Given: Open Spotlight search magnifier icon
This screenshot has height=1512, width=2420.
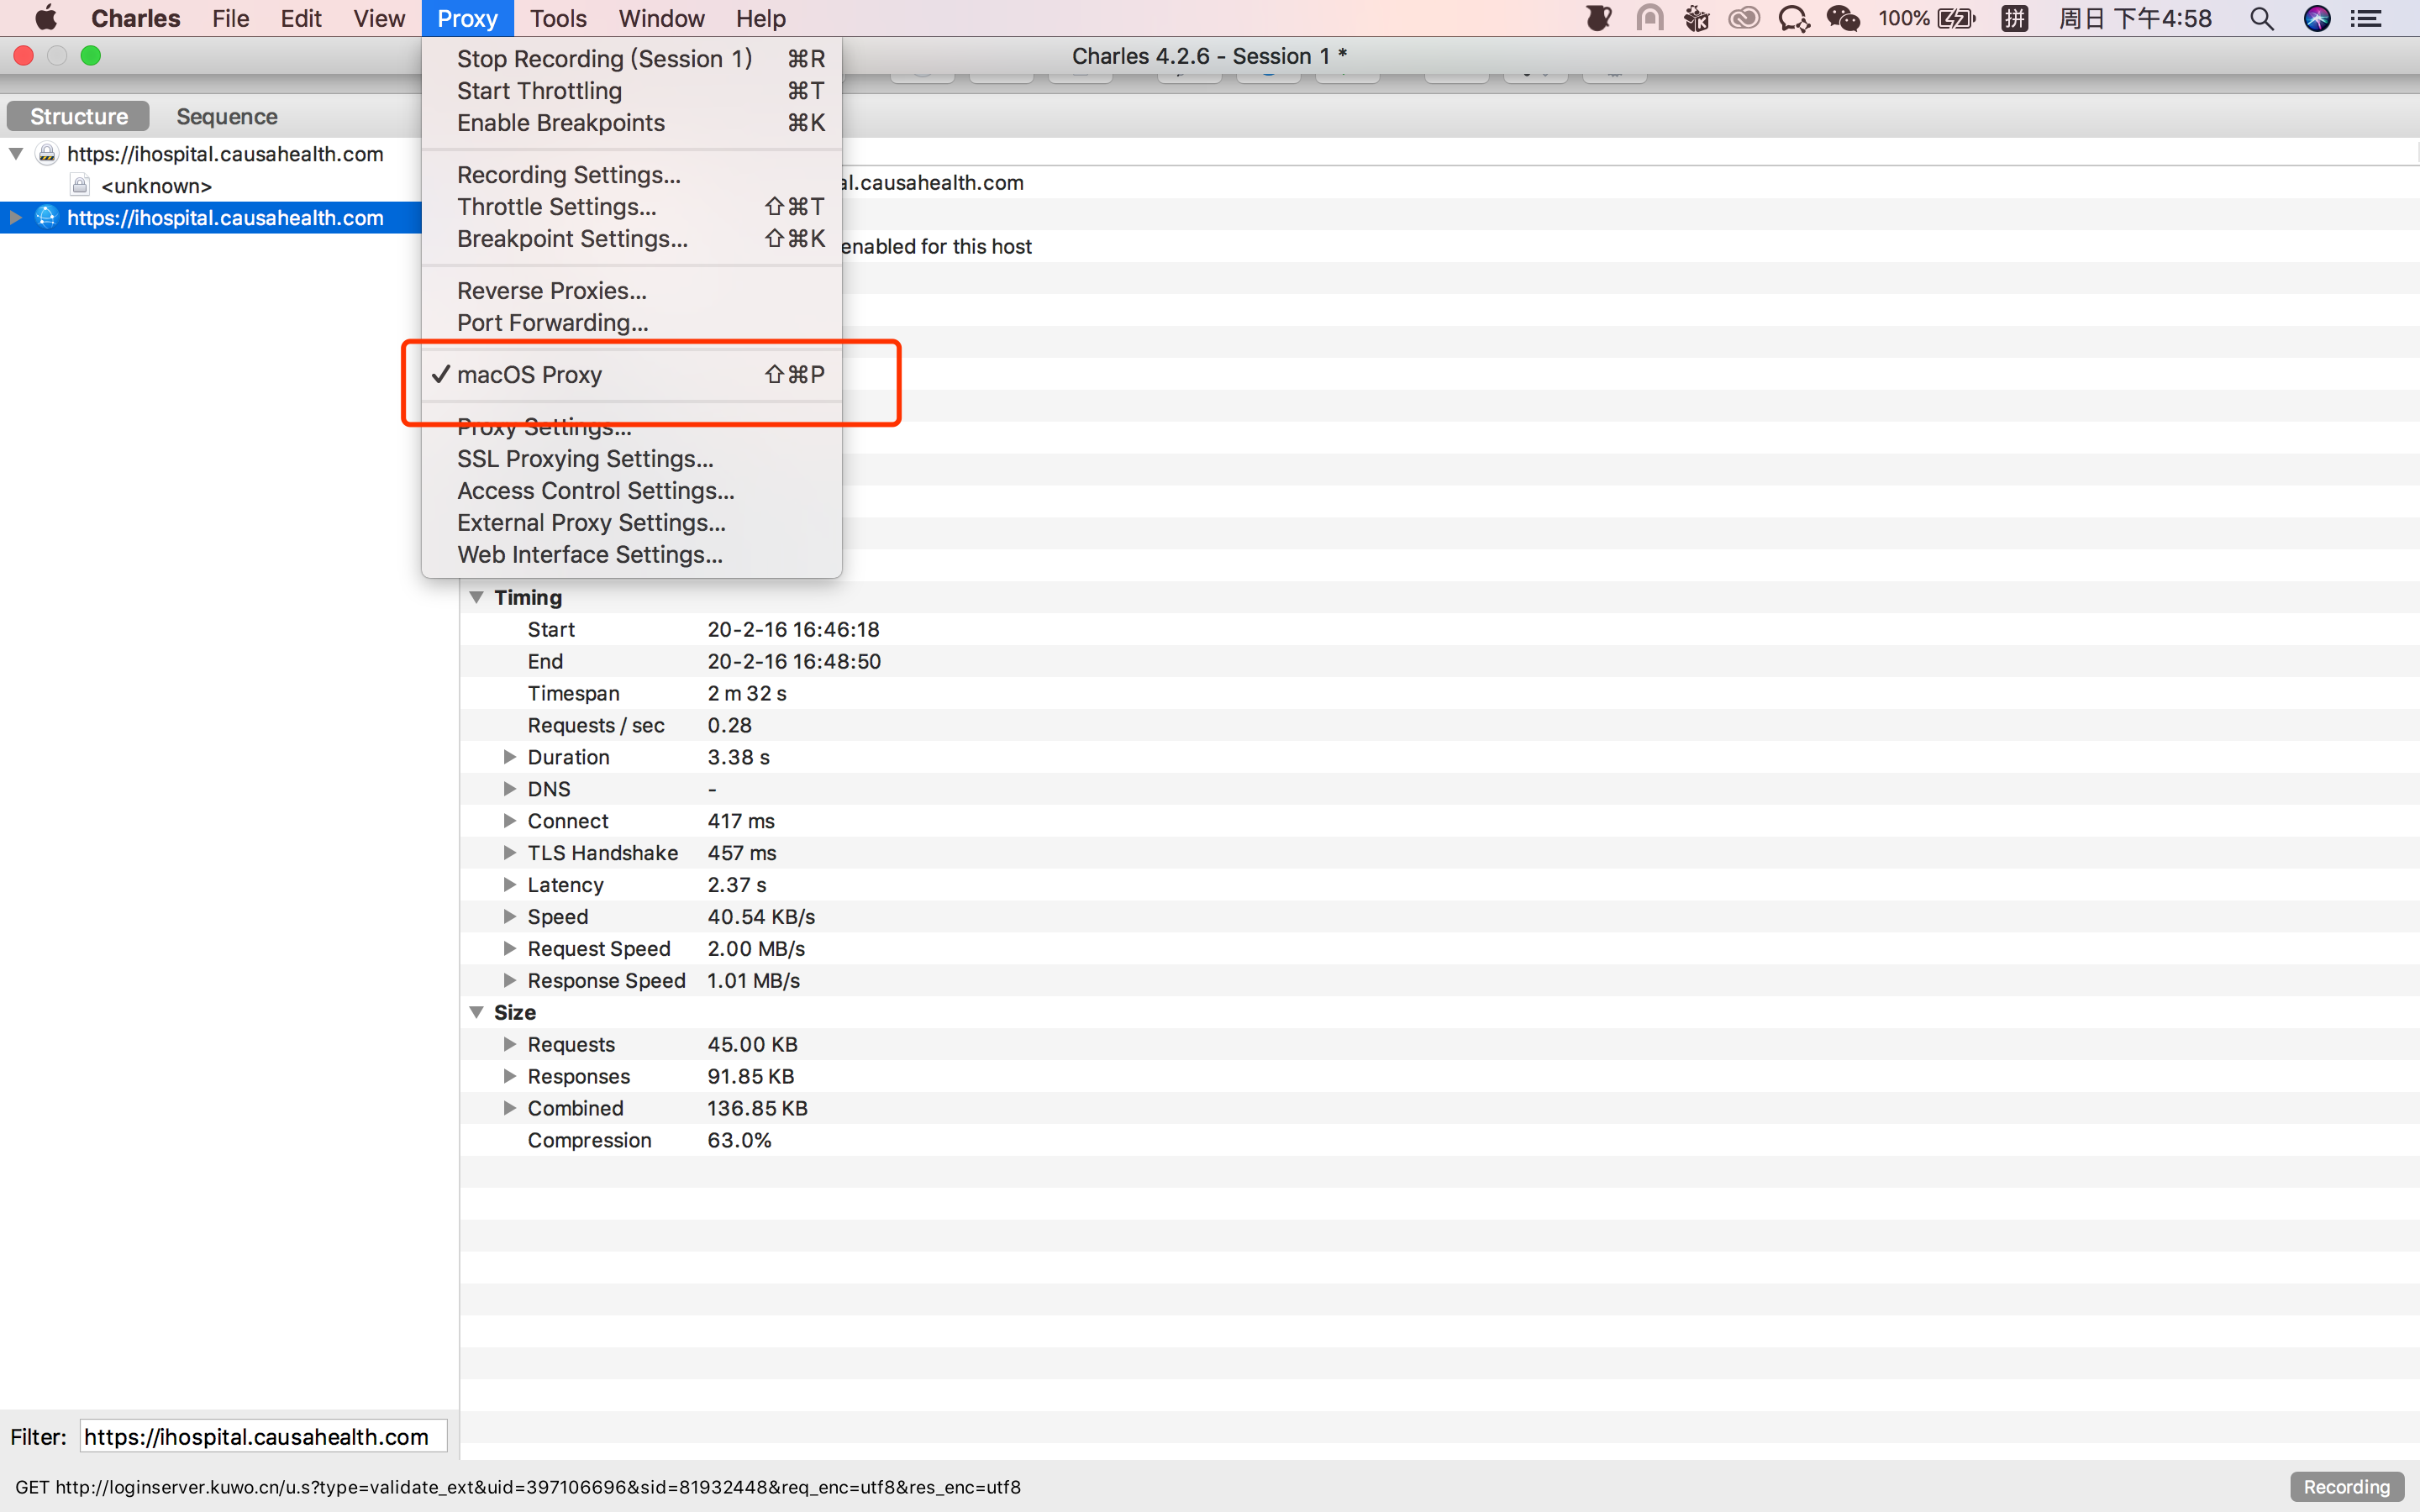Looking at the screenshot, I should 2261,19.
